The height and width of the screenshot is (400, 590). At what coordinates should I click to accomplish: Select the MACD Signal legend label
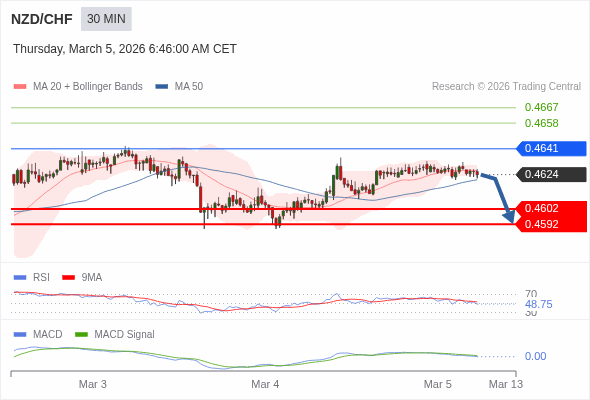125,335
